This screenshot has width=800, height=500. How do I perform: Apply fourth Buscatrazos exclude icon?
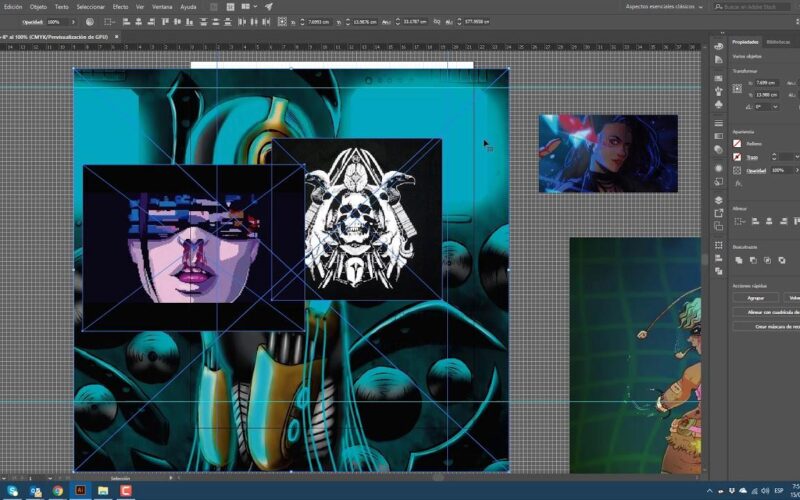click(781, 260)
